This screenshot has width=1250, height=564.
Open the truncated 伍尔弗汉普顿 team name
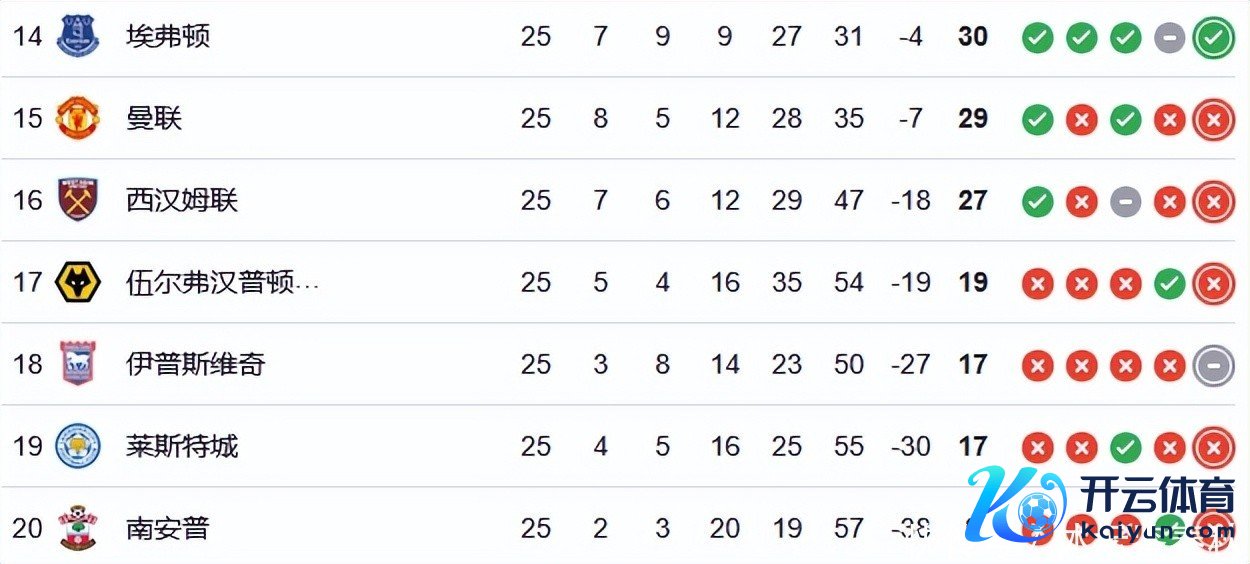pos(222,282)
